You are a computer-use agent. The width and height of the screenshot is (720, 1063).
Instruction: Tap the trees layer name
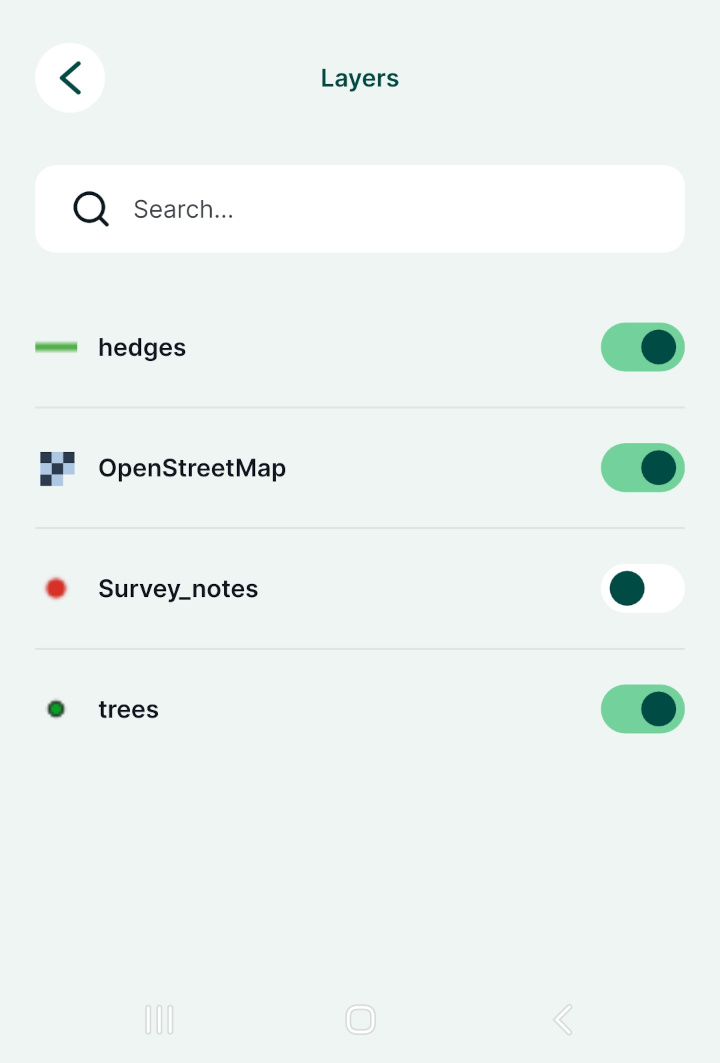click(128, 710)
